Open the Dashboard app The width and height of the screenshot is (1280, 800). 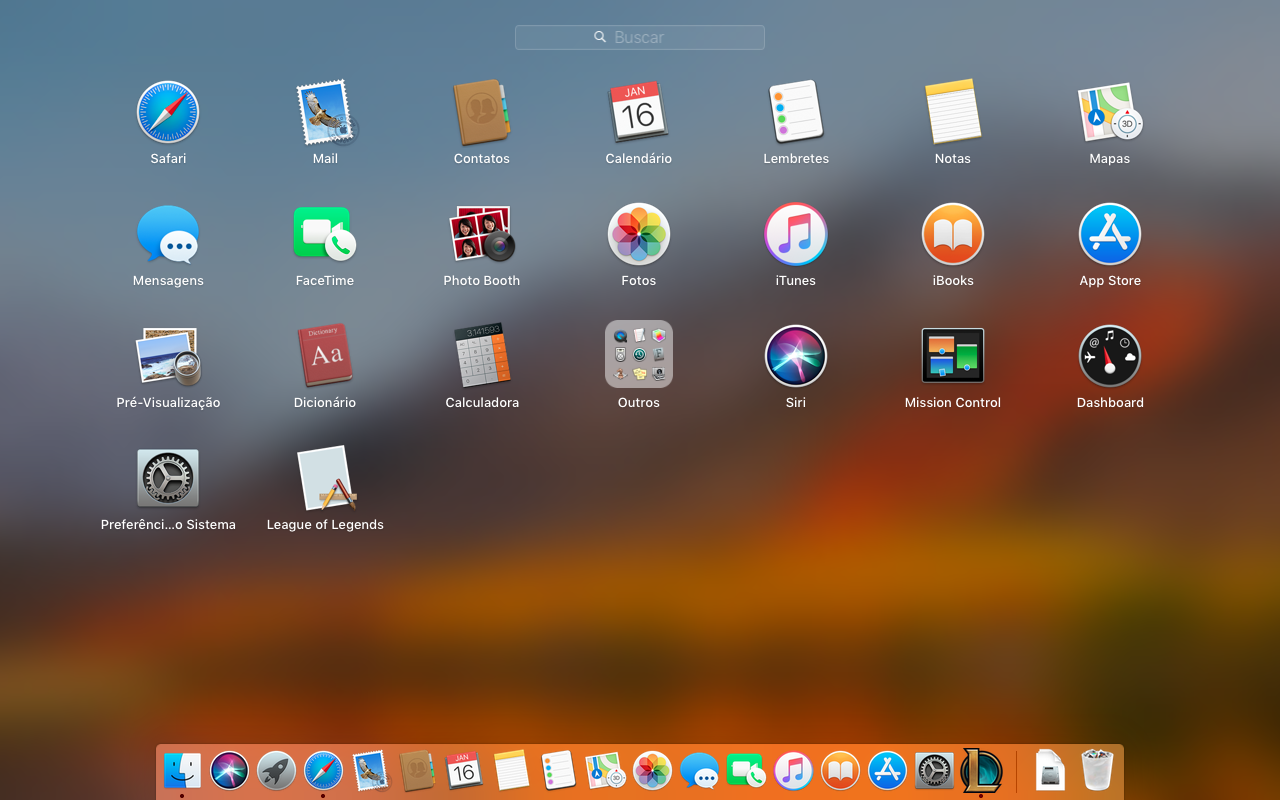pyautogui.click(x=1110, y=356)
